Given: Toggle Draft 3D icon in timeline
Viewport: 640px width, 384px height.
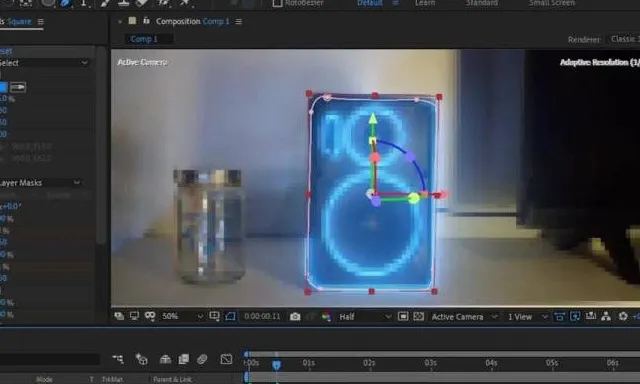Looking at the screenshot, I should click(141, 359).
